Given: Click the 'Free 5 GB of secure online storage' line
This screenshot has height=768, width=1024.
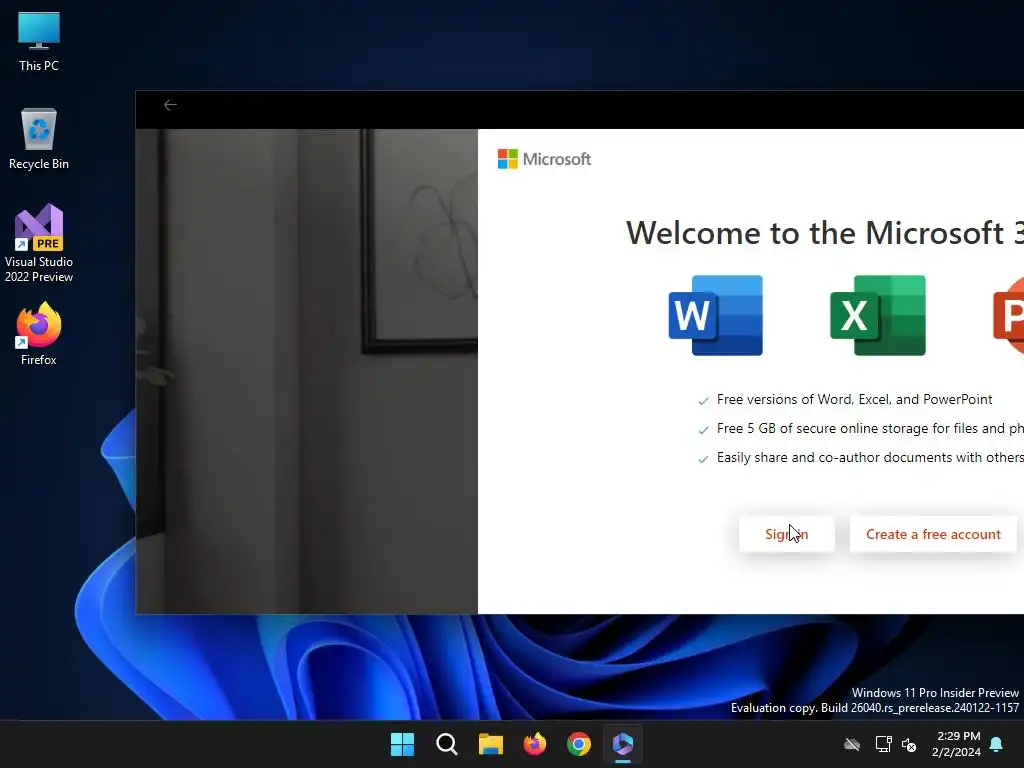Looking at the screenshot, I should (870, 428).
